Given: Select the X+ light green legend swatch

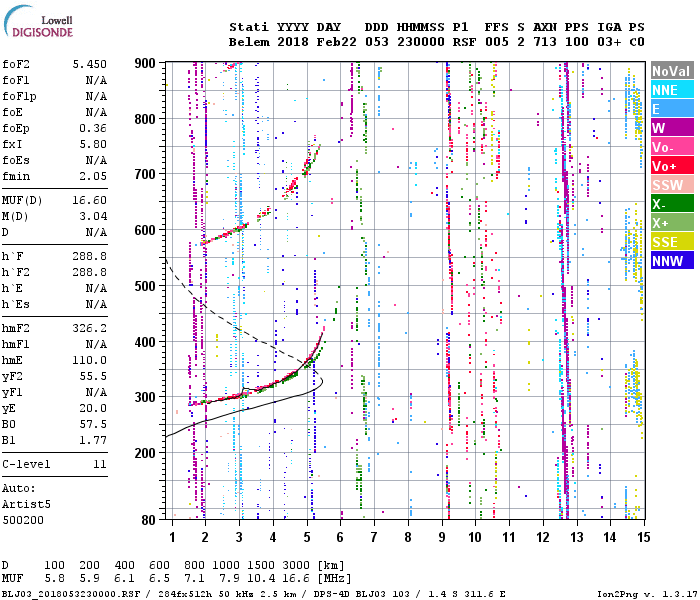Looking at the screenshot, I should point(672,223).
